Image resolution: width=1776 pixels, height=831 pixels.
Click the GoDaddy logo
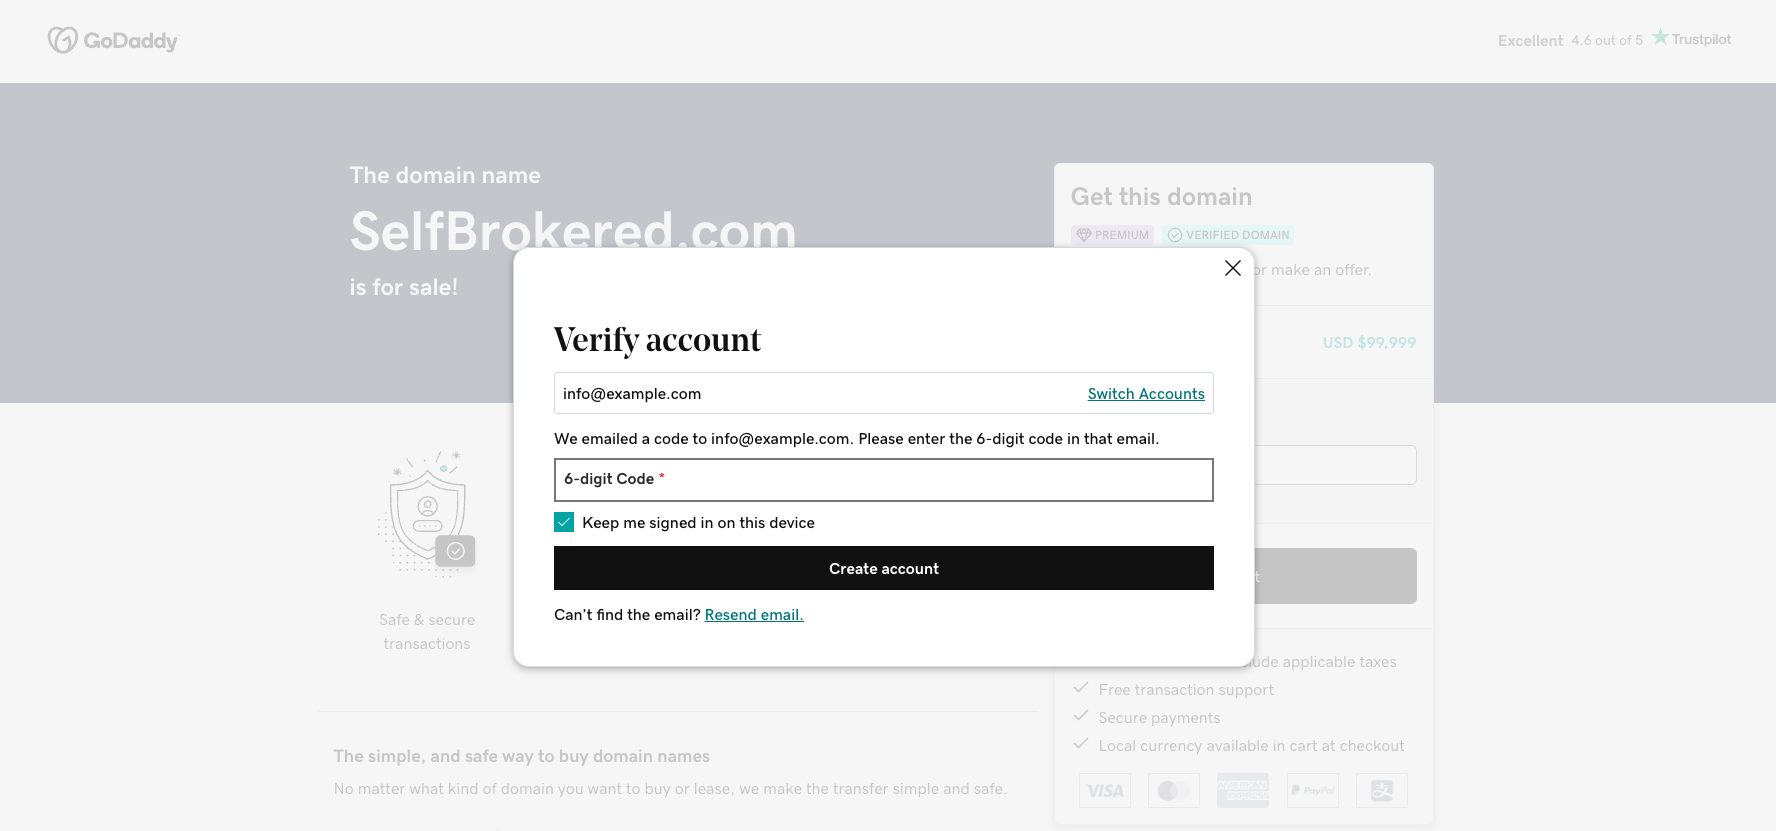coord(112,40)
